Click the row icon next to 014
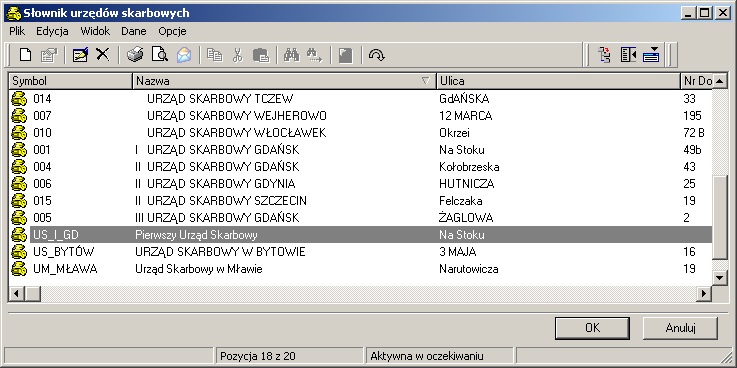 [x=19, y=99]
